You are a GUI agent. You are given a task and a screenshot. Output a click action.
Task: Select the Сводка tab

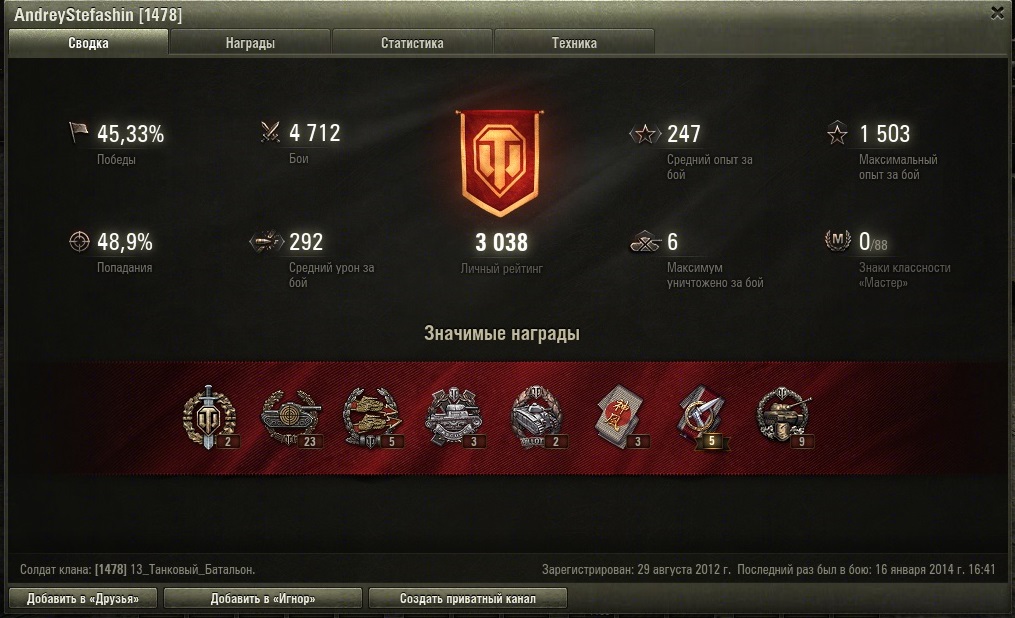coord(89,43)
